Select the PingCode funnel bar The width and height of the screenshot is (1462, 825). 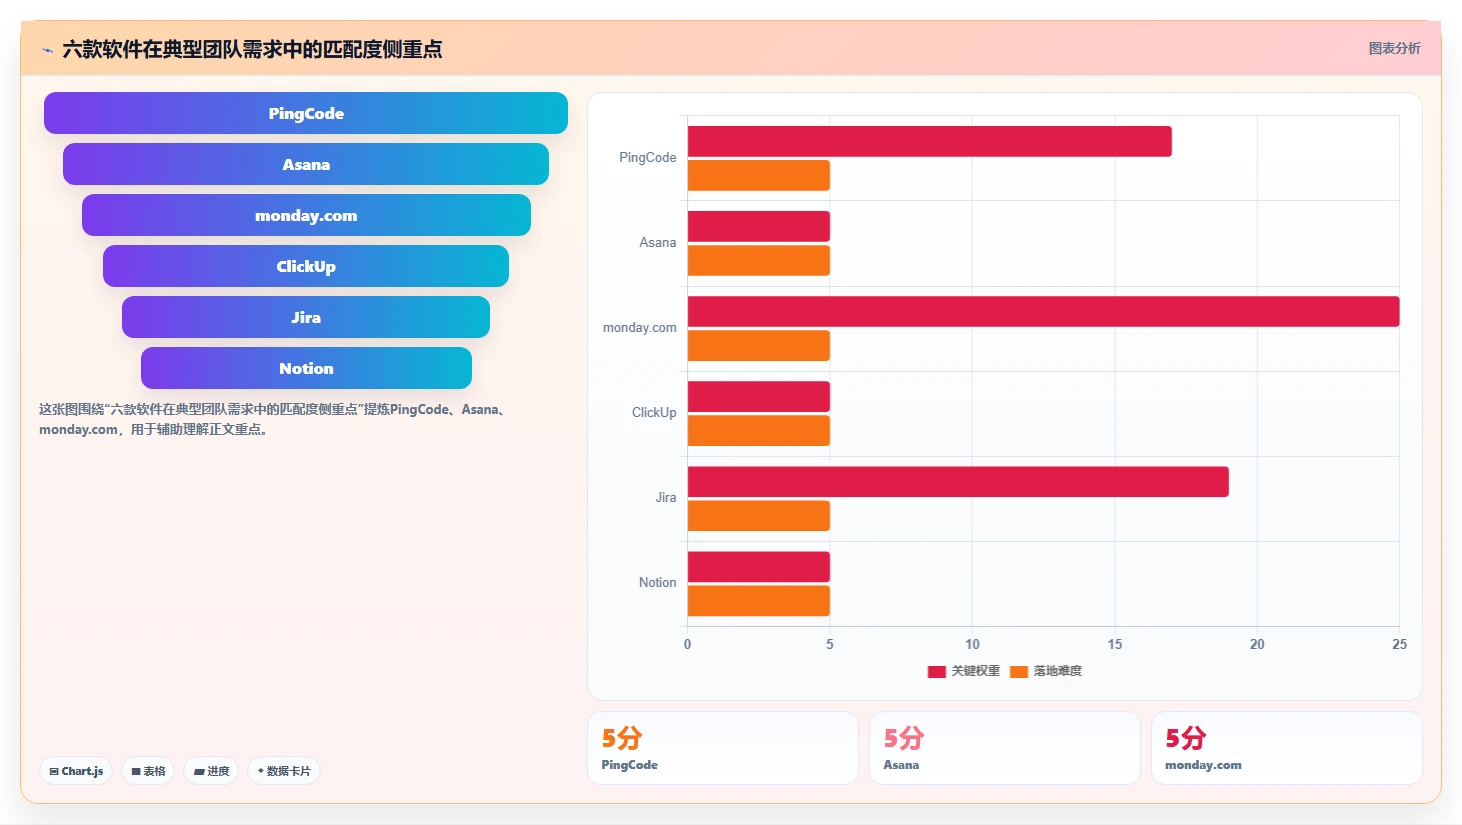306,113
